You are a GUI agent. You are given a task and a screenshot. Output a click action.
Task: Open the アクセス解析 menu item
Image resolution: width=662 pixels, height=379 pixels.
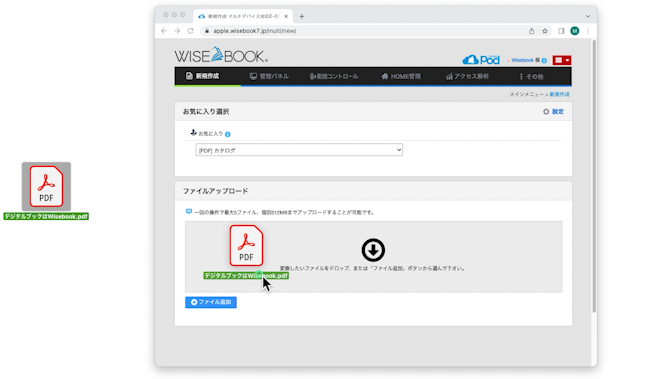pyautogui.click(x=467, y=76)
